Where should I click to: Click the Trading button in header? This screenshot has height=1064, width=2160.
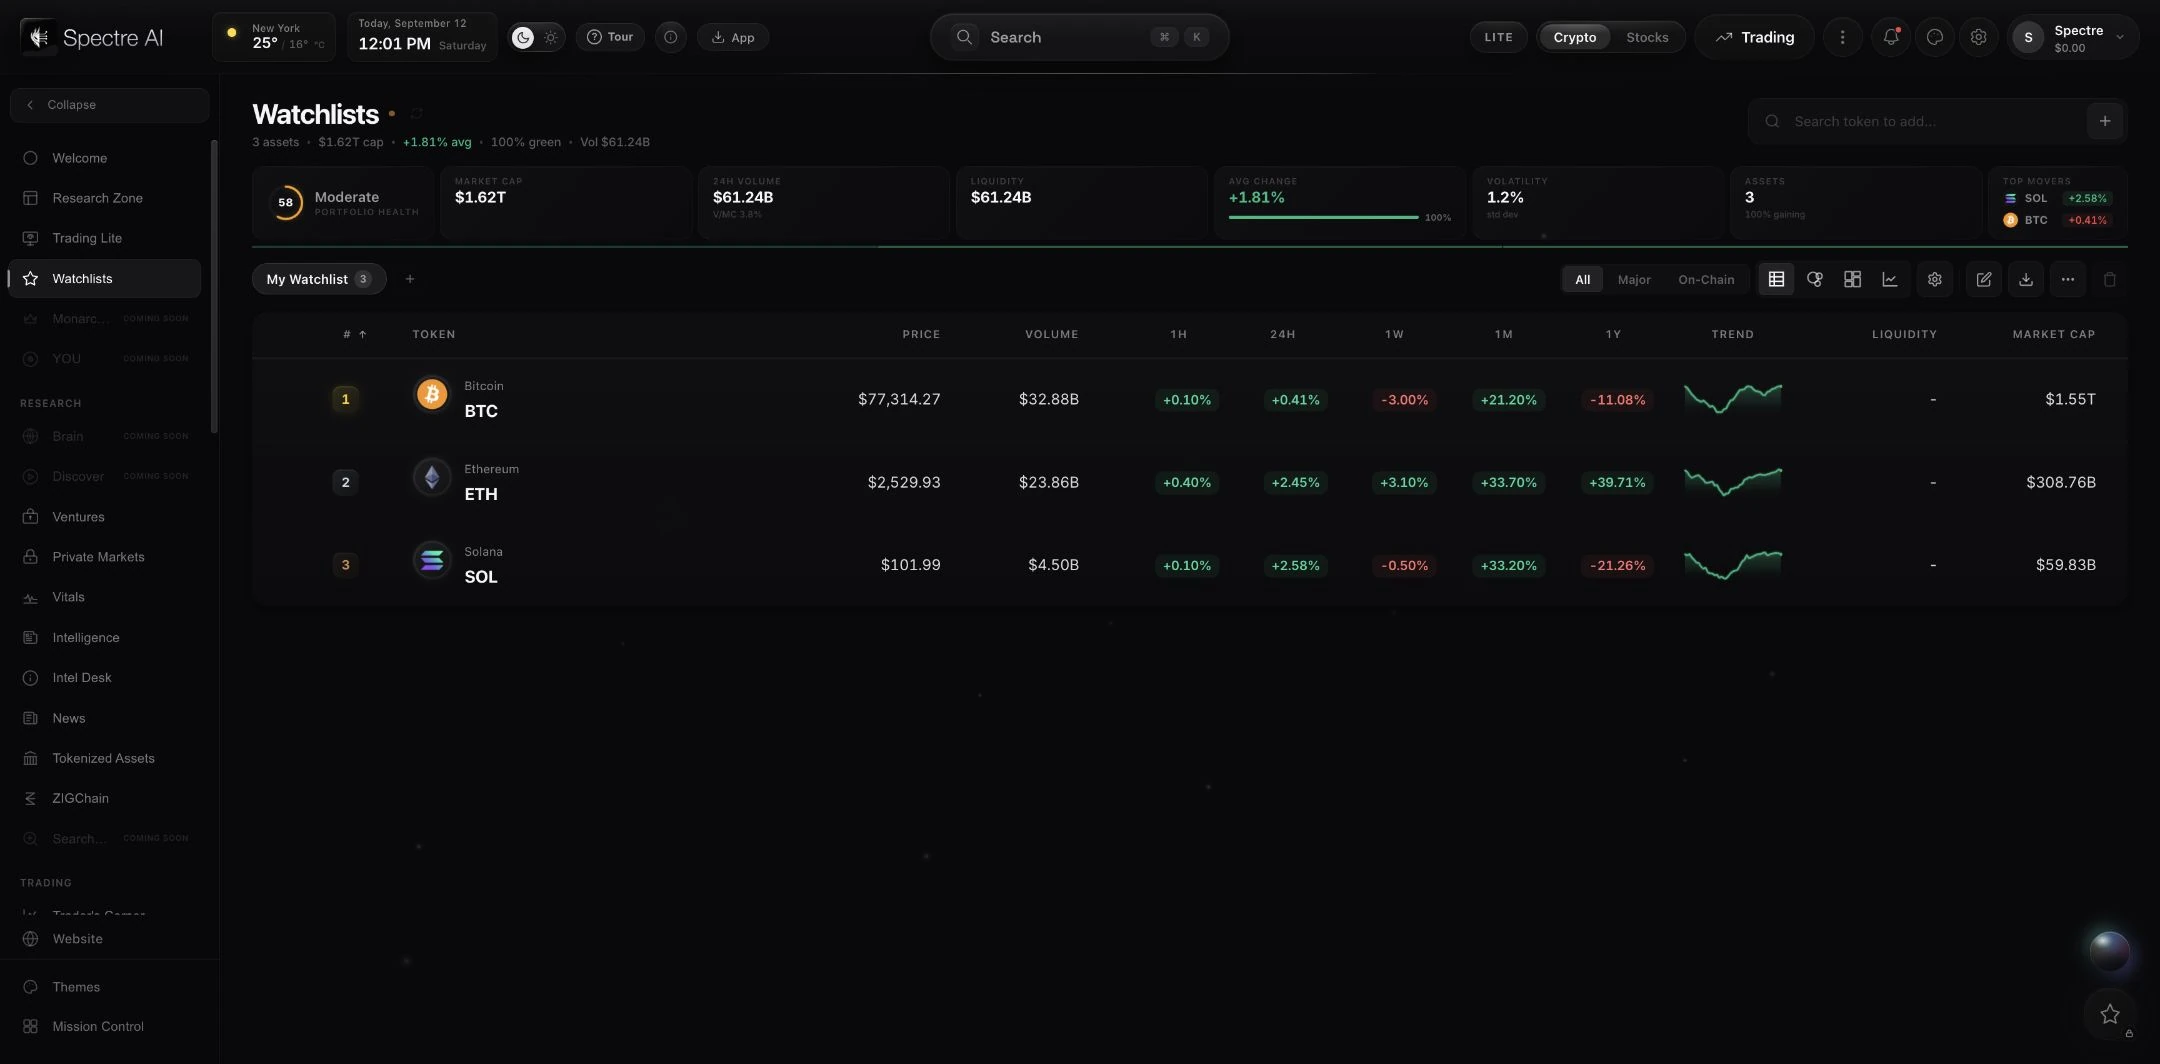point(1755,37)
